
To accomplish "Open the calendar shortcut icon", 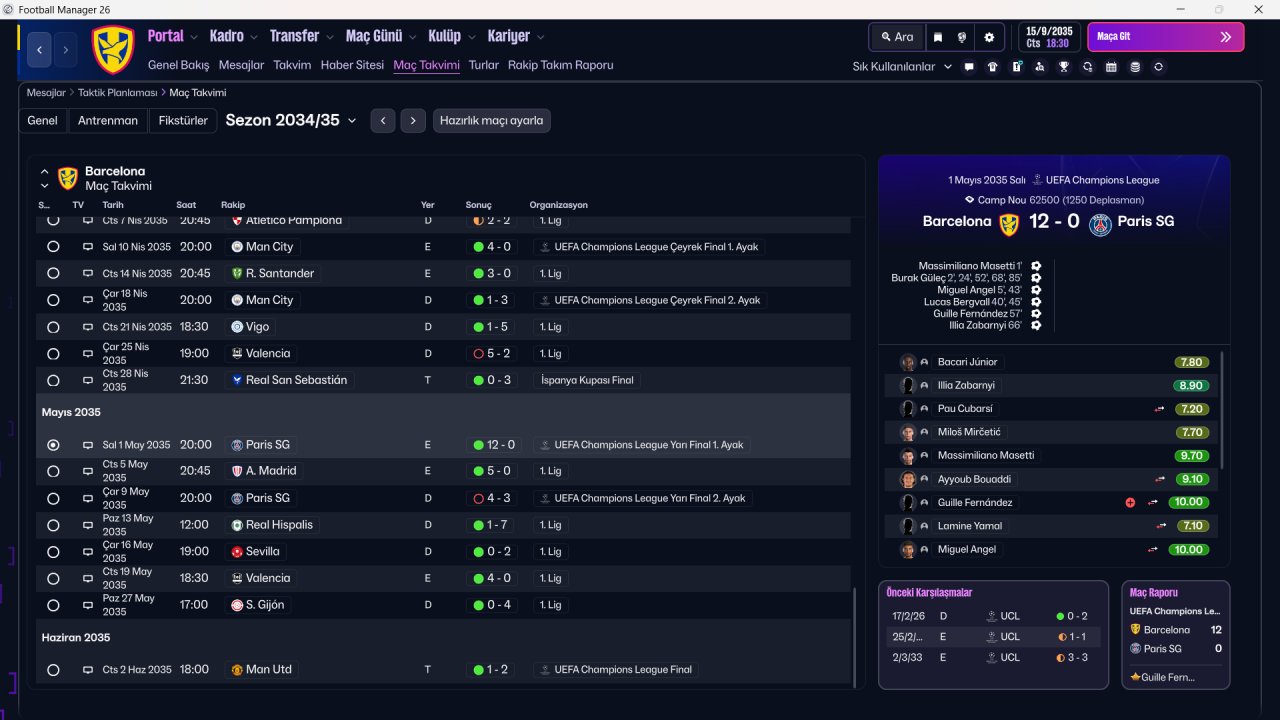I will pyautogui.click(x=1111, y=67).
